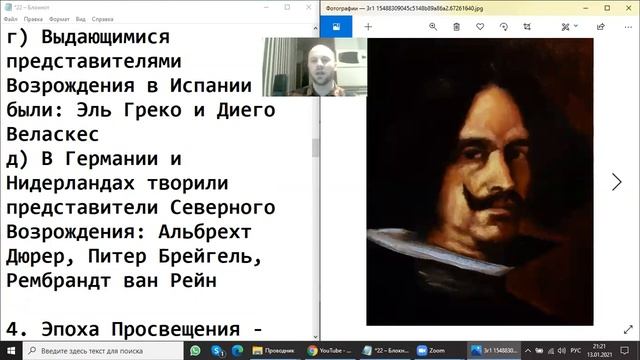Click the Add to (plus) icon in Photos
This screenshot has height=360, width=640.
[368, 27]
